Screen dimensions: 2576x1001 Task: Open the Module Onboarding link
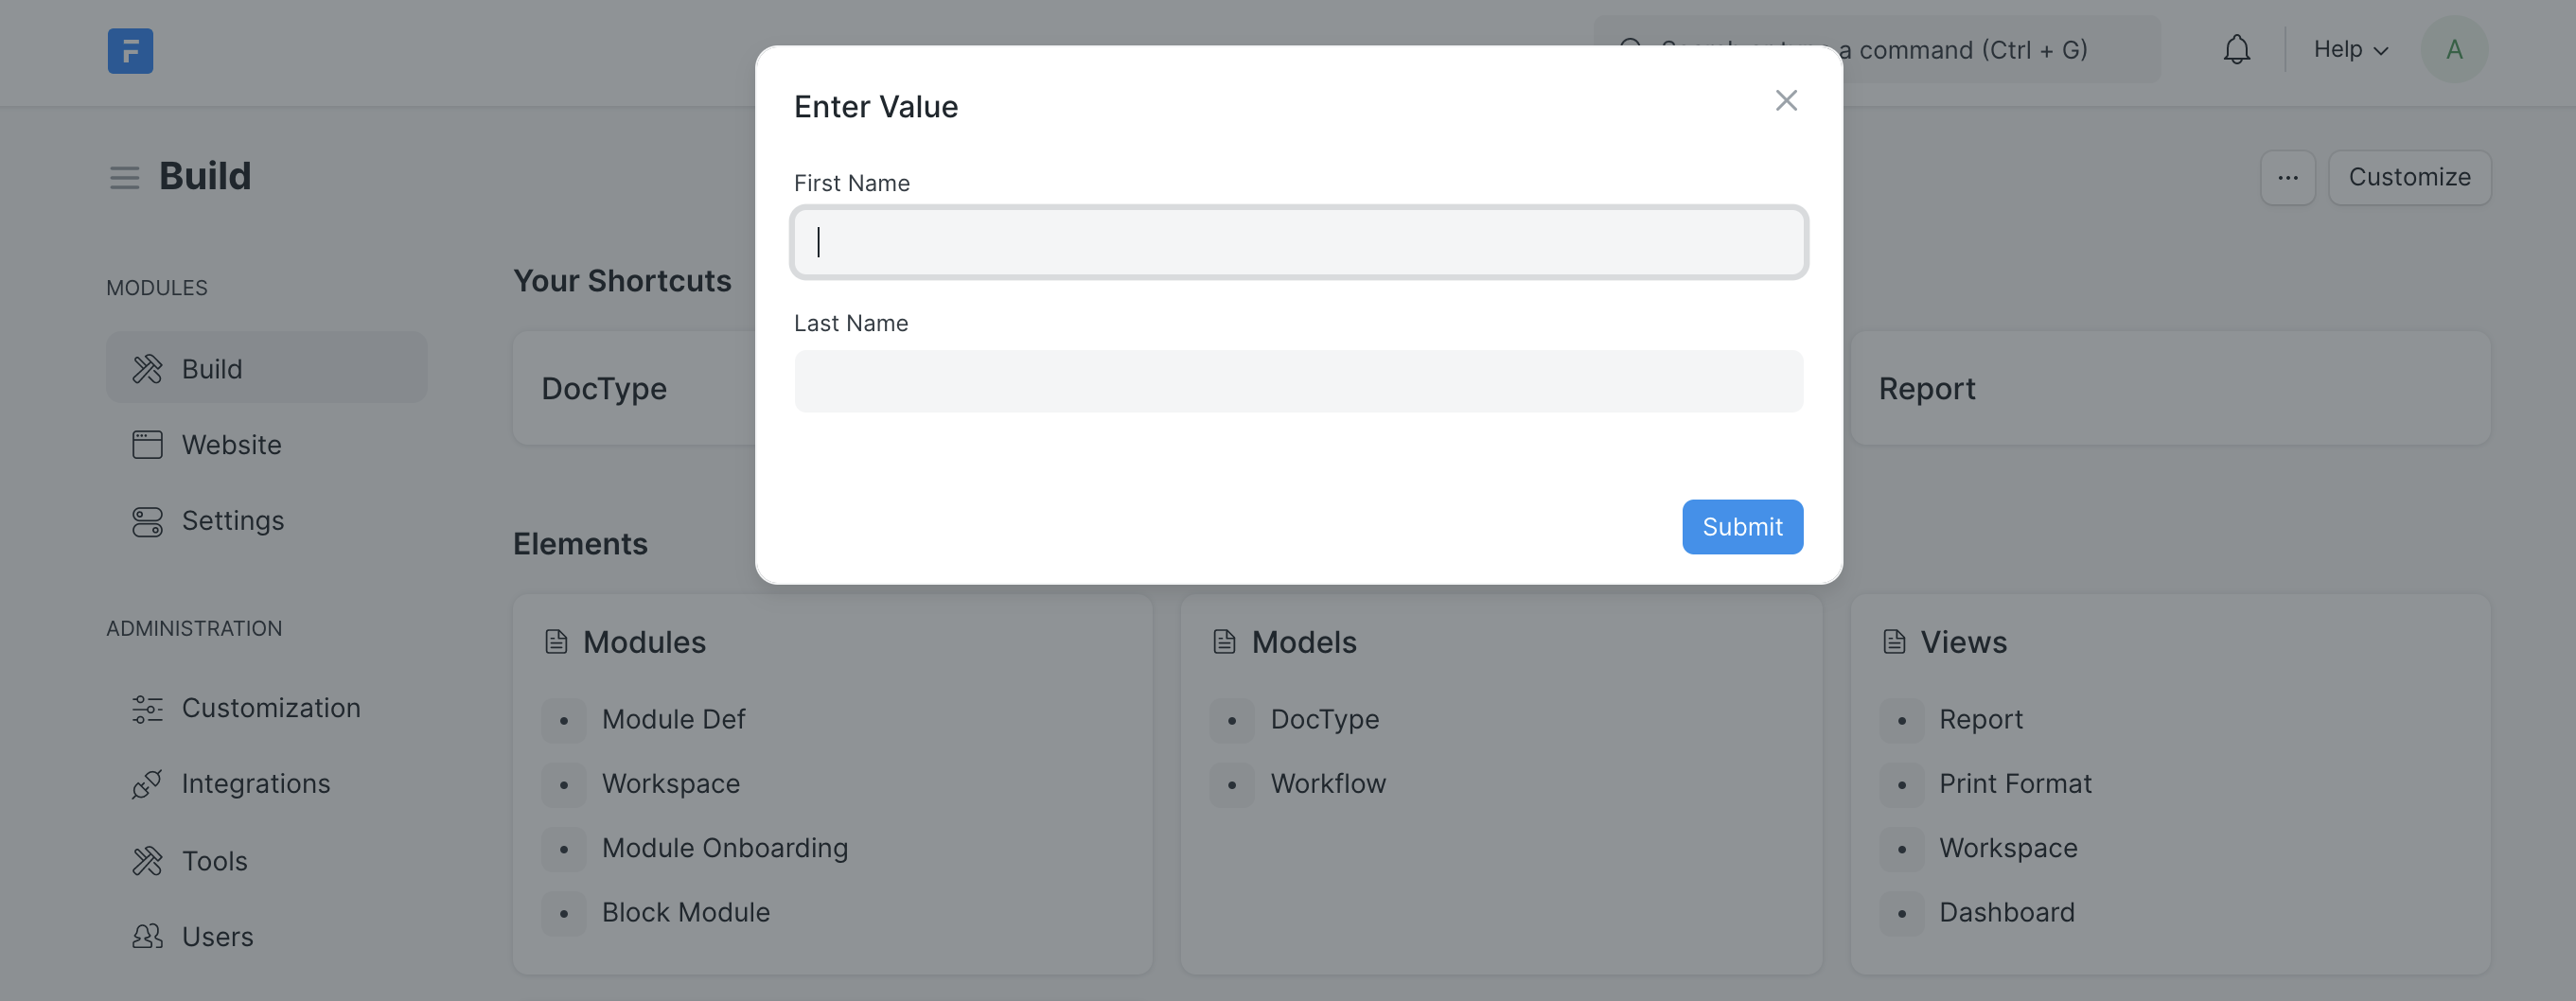(724, 848)
